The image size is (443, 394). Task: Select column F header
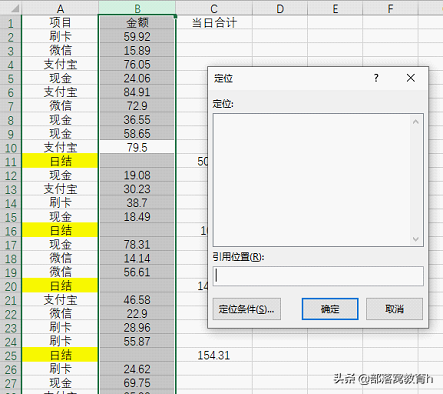(x=390, y=8)
